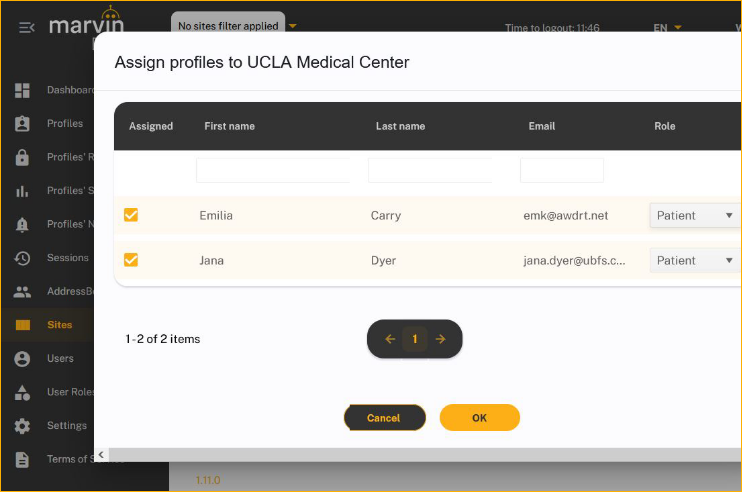Click the padlock icon for Profiles' roles
This screenshot has height=492, width=742.
pos(22,158)
